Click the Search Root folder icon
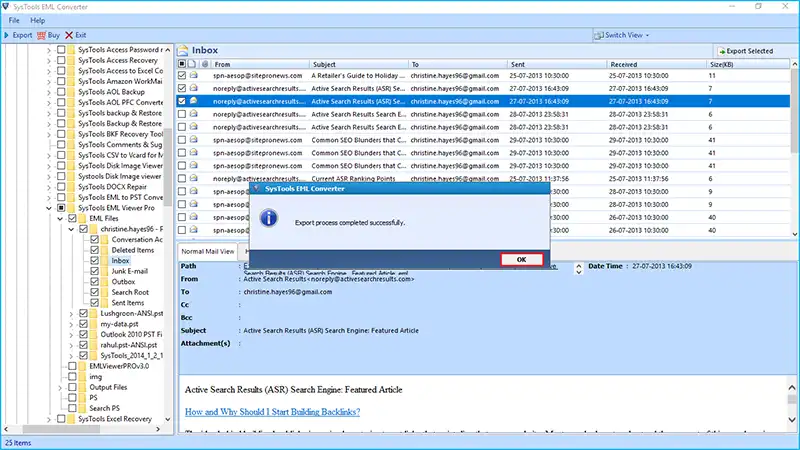800x450 pixels. (105, 292)
